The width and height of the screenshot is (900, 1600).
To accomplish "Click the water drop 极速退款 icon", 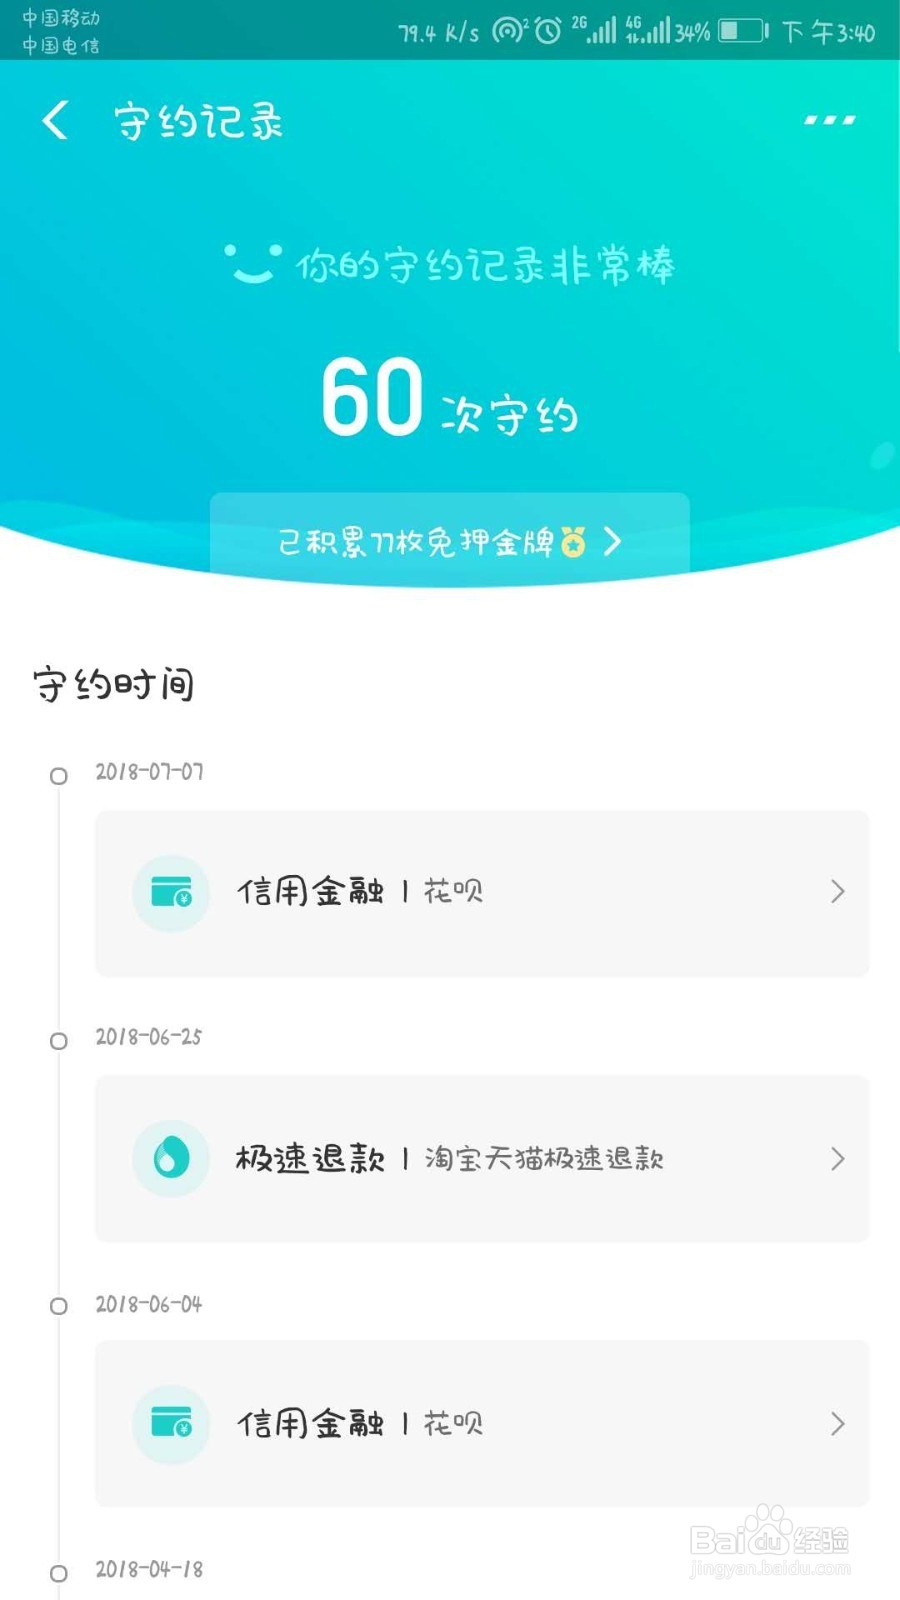I will point(171,1158).
